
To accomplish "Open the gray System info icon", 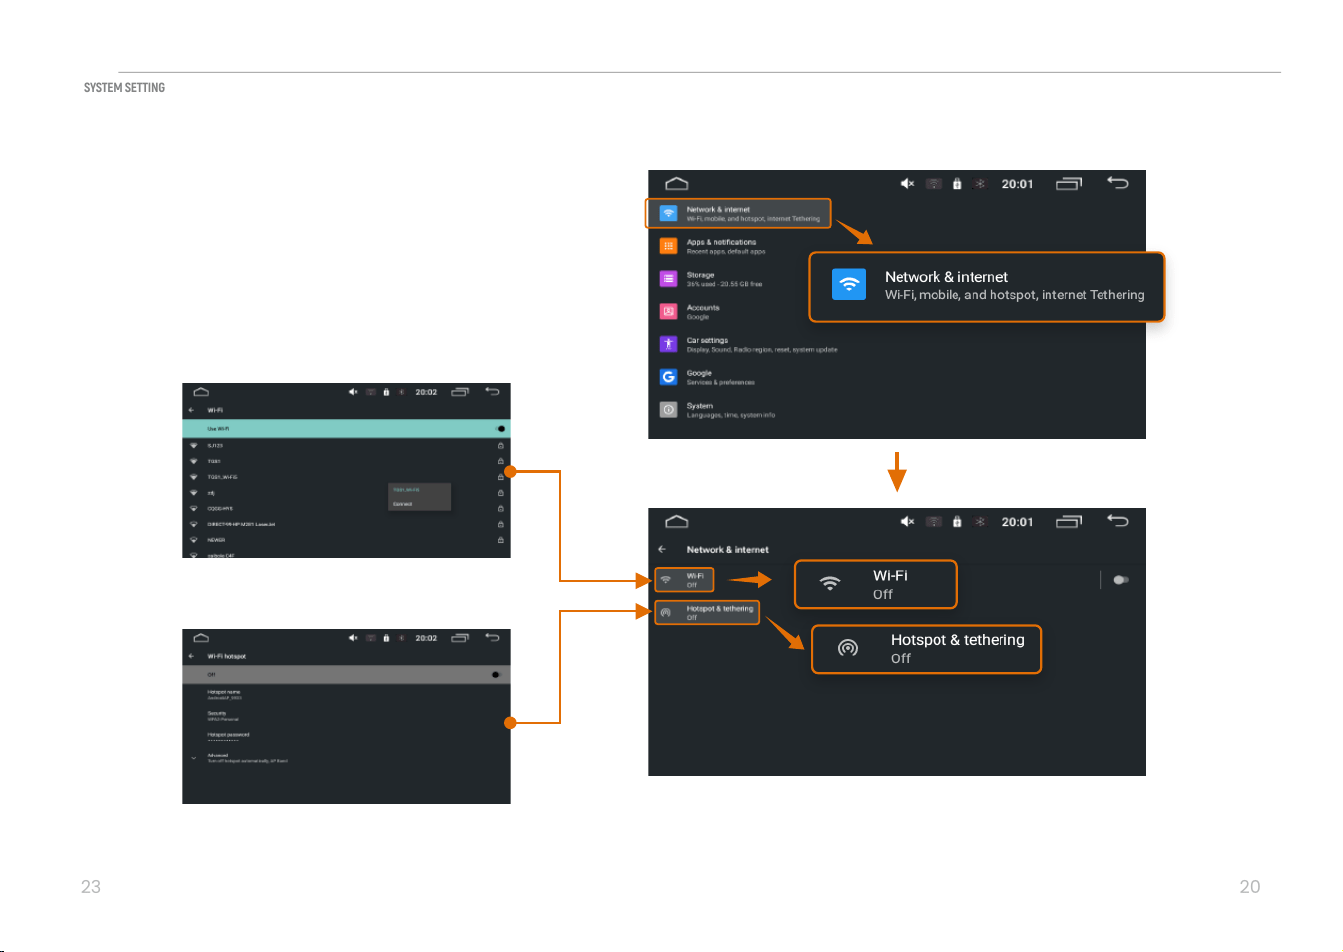I will [x=668, y=410].
